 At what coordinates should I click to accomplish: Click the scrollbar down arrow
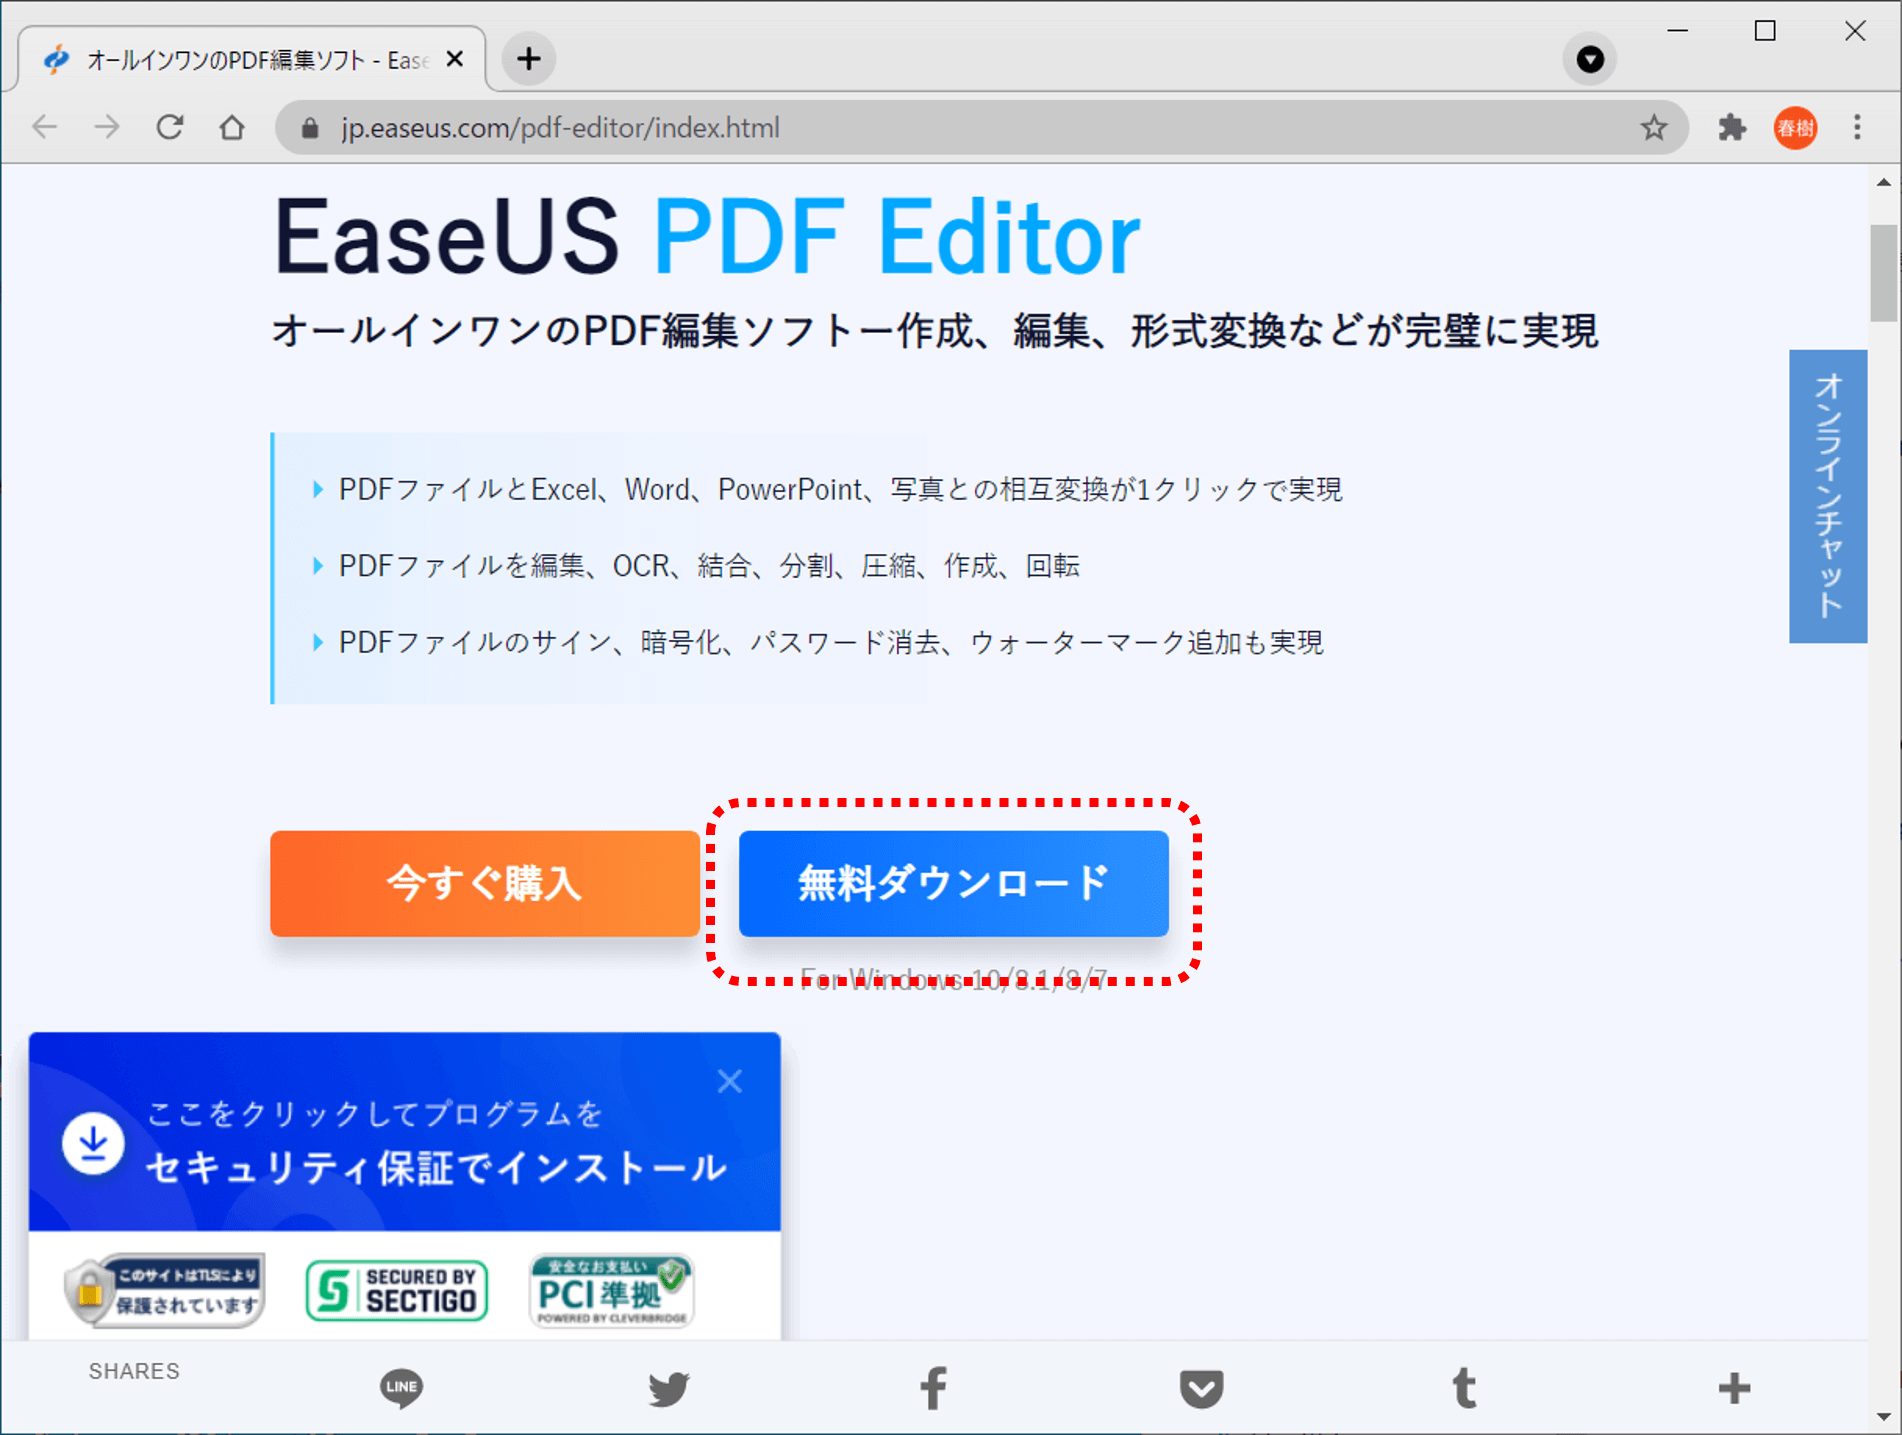1884,1416
